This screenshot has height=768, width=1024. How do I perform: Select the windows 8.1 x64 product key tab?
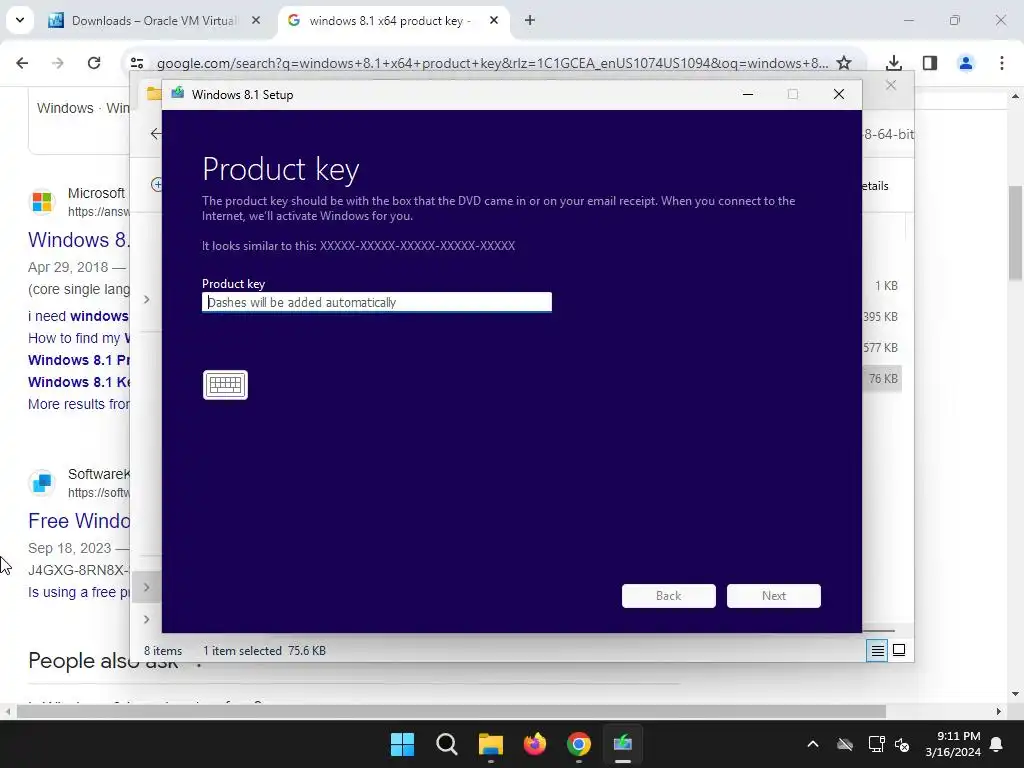pyautogui.click(x=392, y=20)
